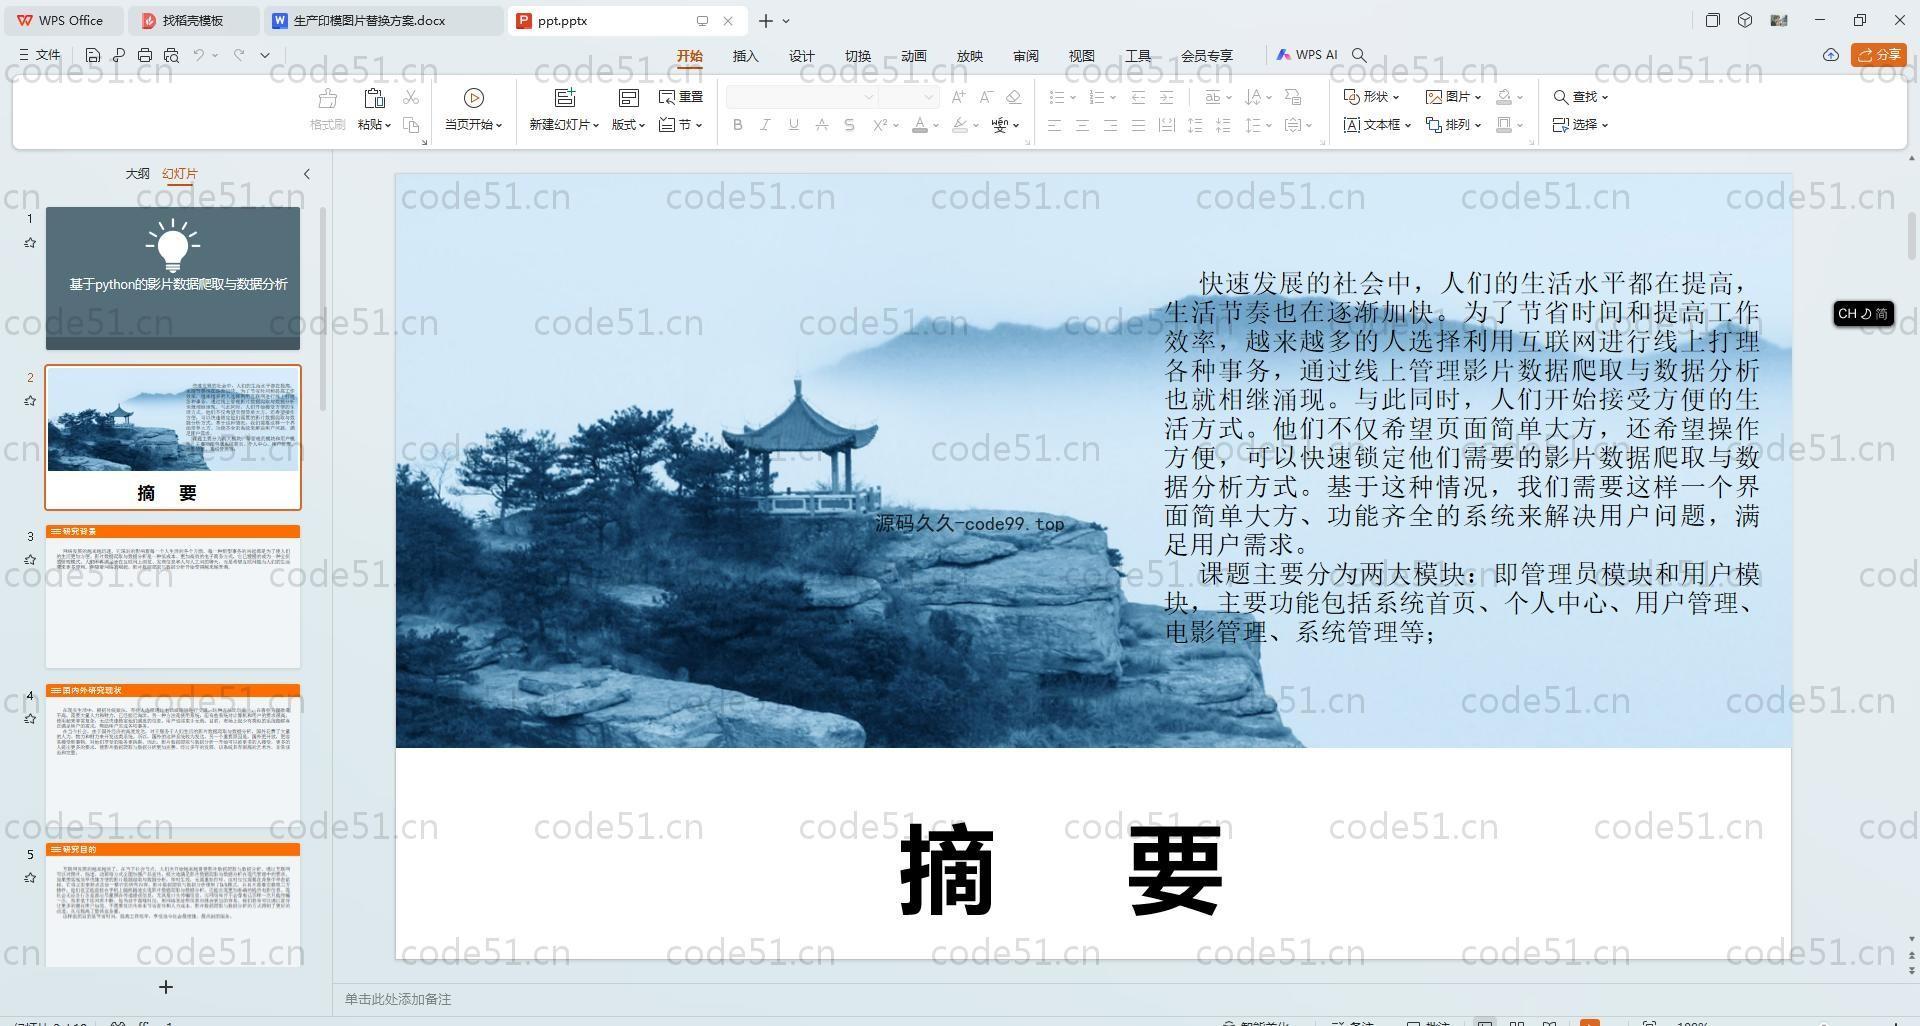Viewport: 1920px width, 1026px height.
Task: Open the File (文件) menu
Action: click(x=40, y=55)
